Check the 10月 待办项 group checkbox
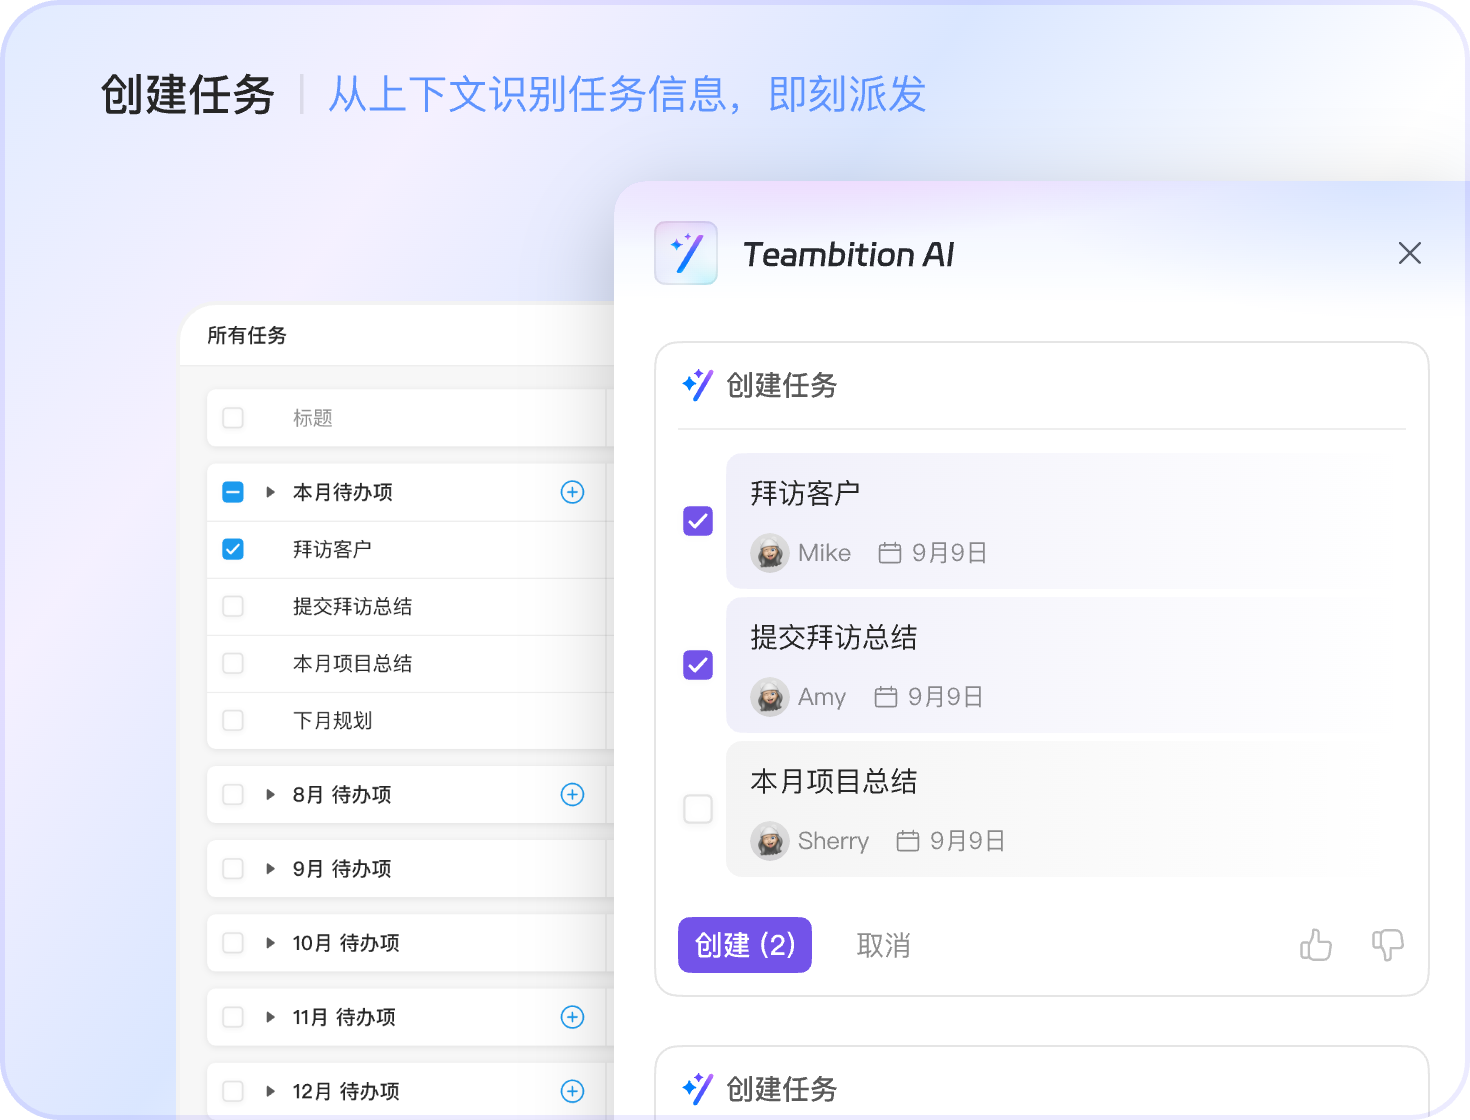This screenshot has height=1120, width=1470. 233,942
